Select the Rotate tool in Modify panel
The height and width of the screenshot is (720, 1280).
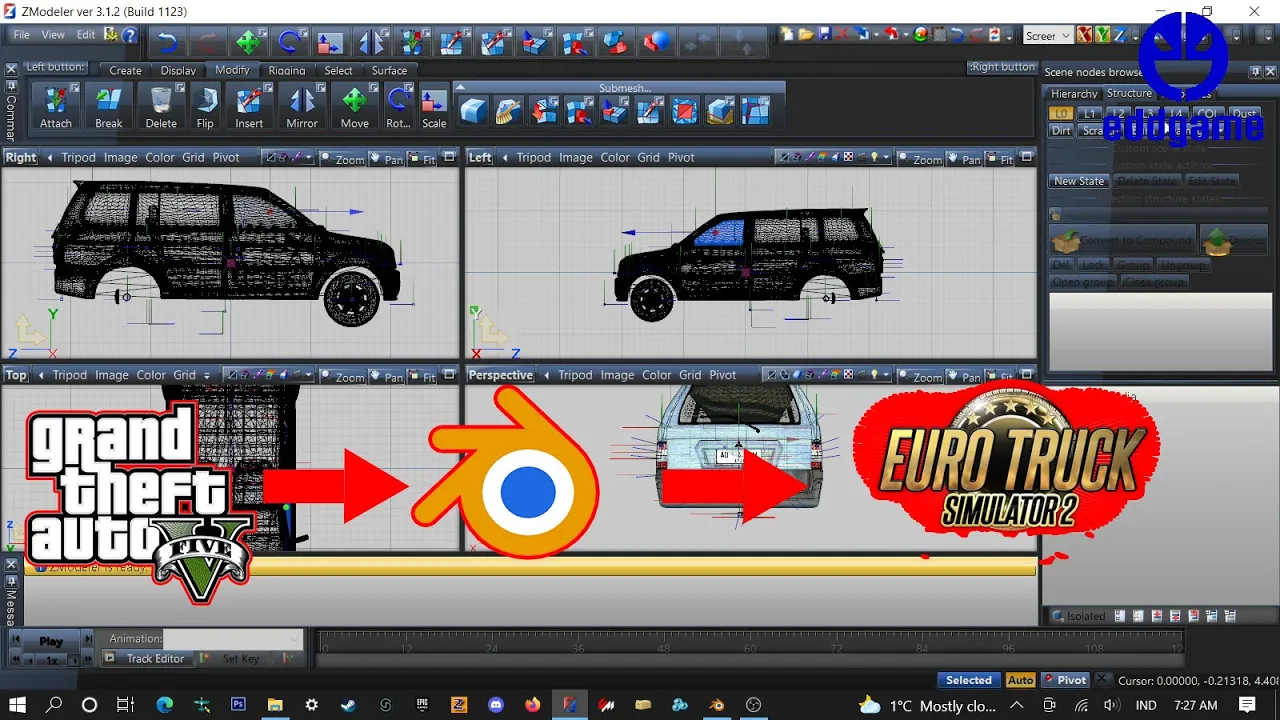(398, 107)
